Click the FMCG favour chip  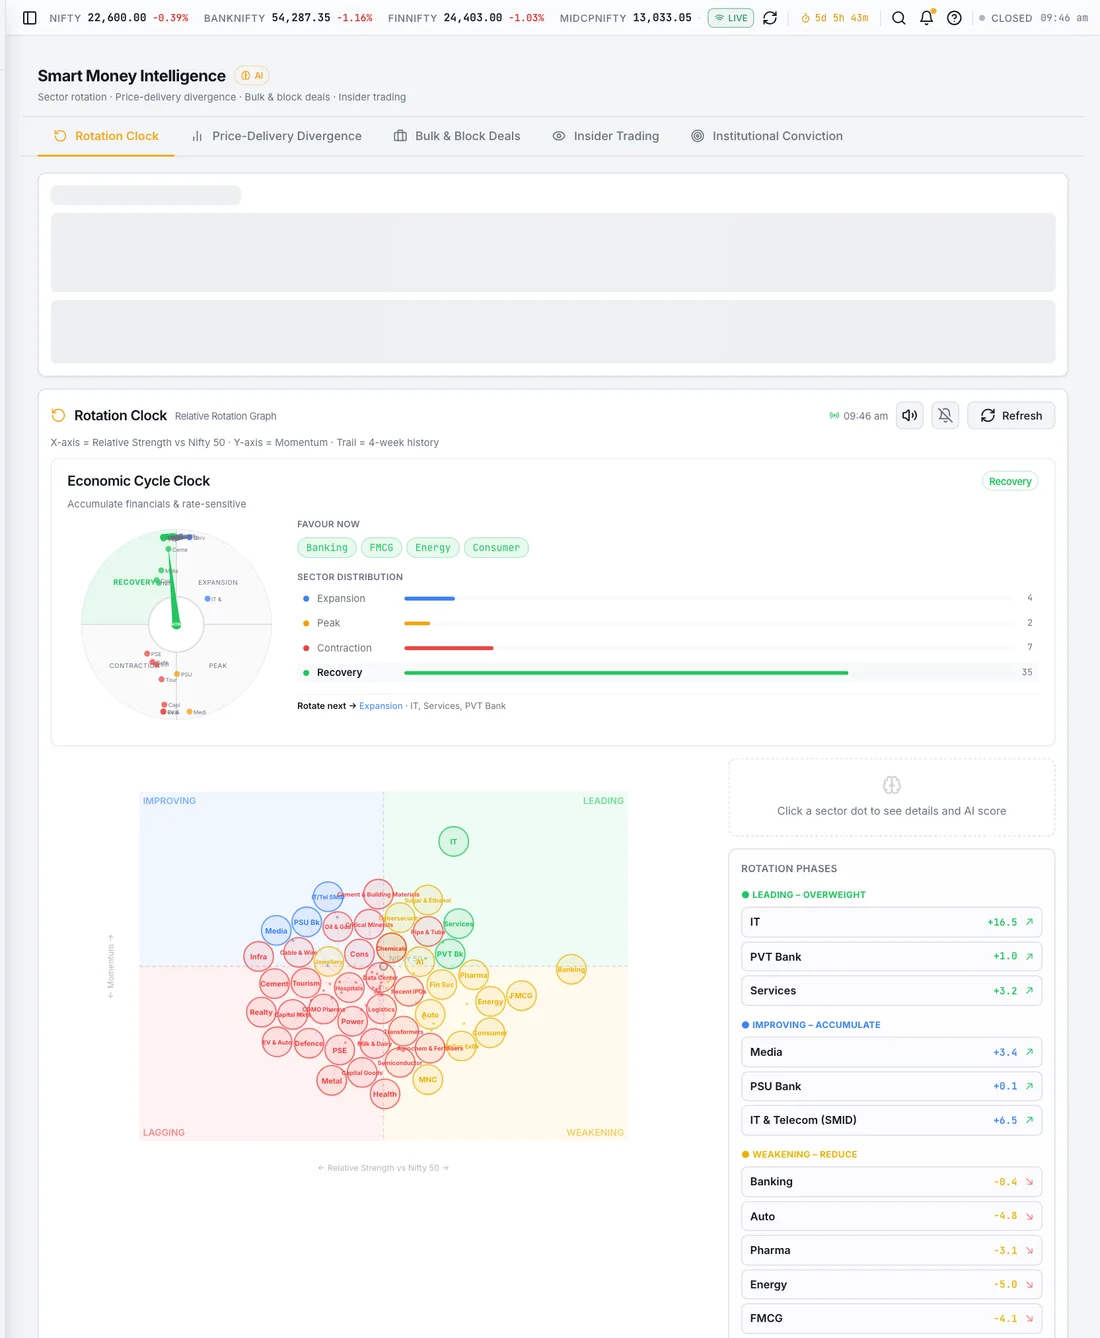tap(381, 548)
